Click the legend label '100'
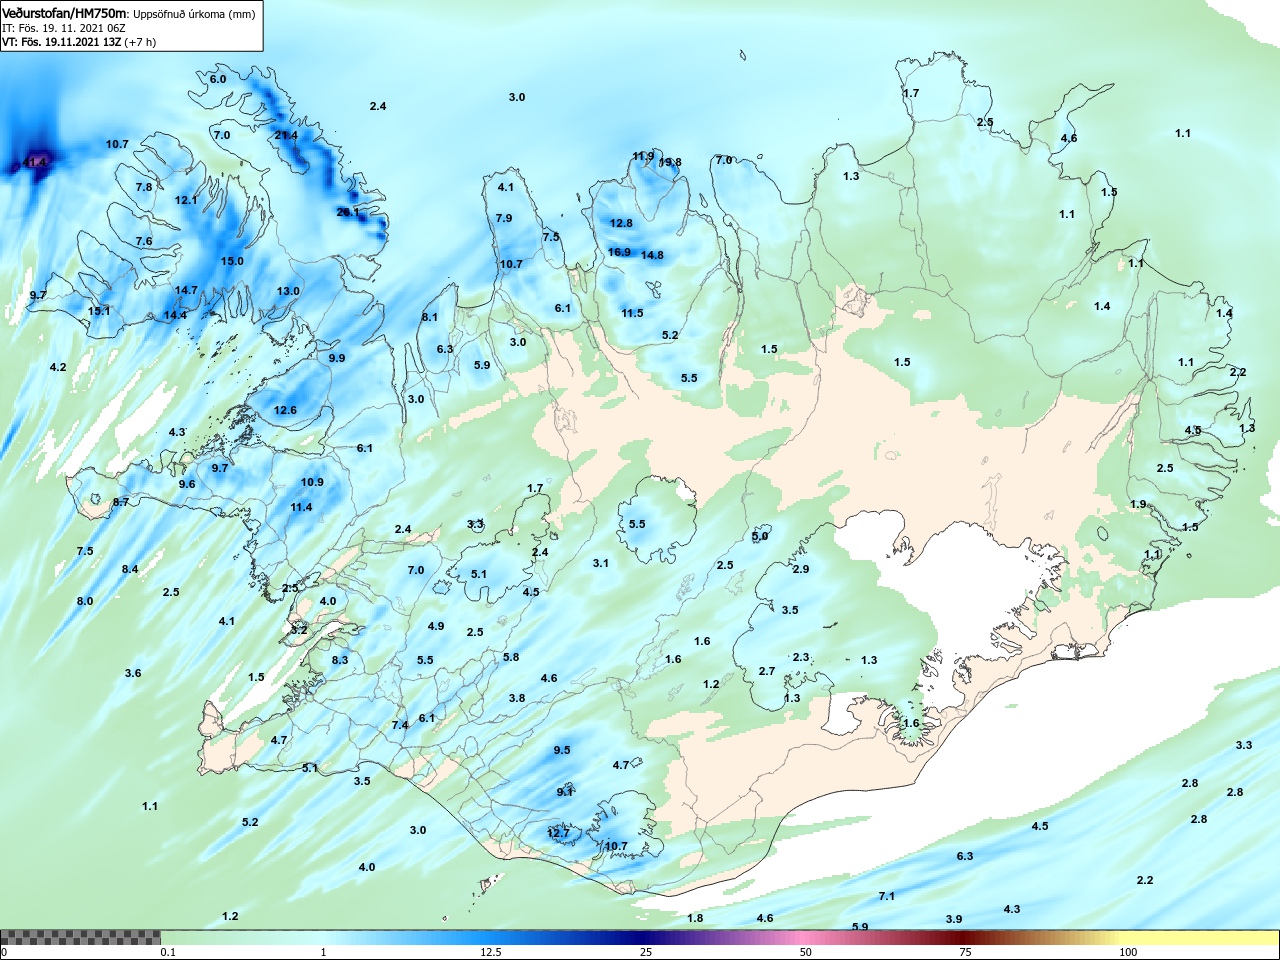This screenshot has height=960, width=1280. [1128, 953]
